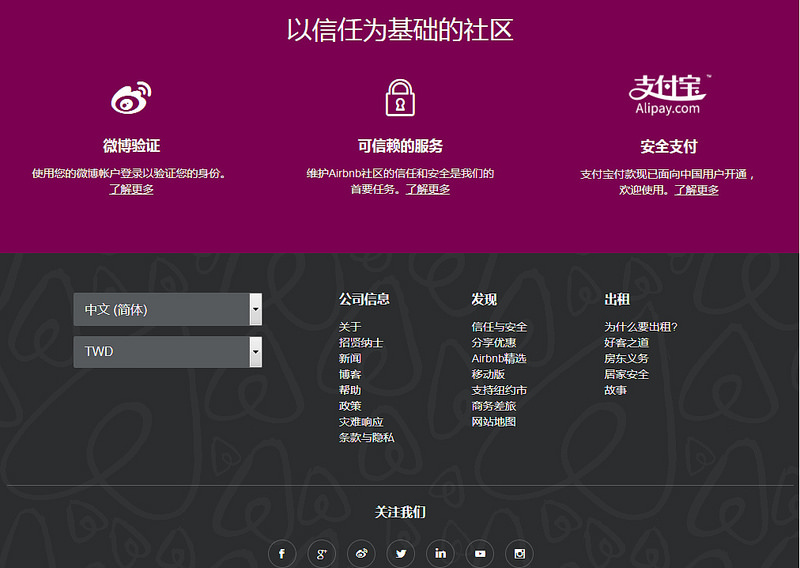The height and width of the screenshot is (568, 800).
Task: Click the arrow on the TWD selector
Action: click(256, 352)
